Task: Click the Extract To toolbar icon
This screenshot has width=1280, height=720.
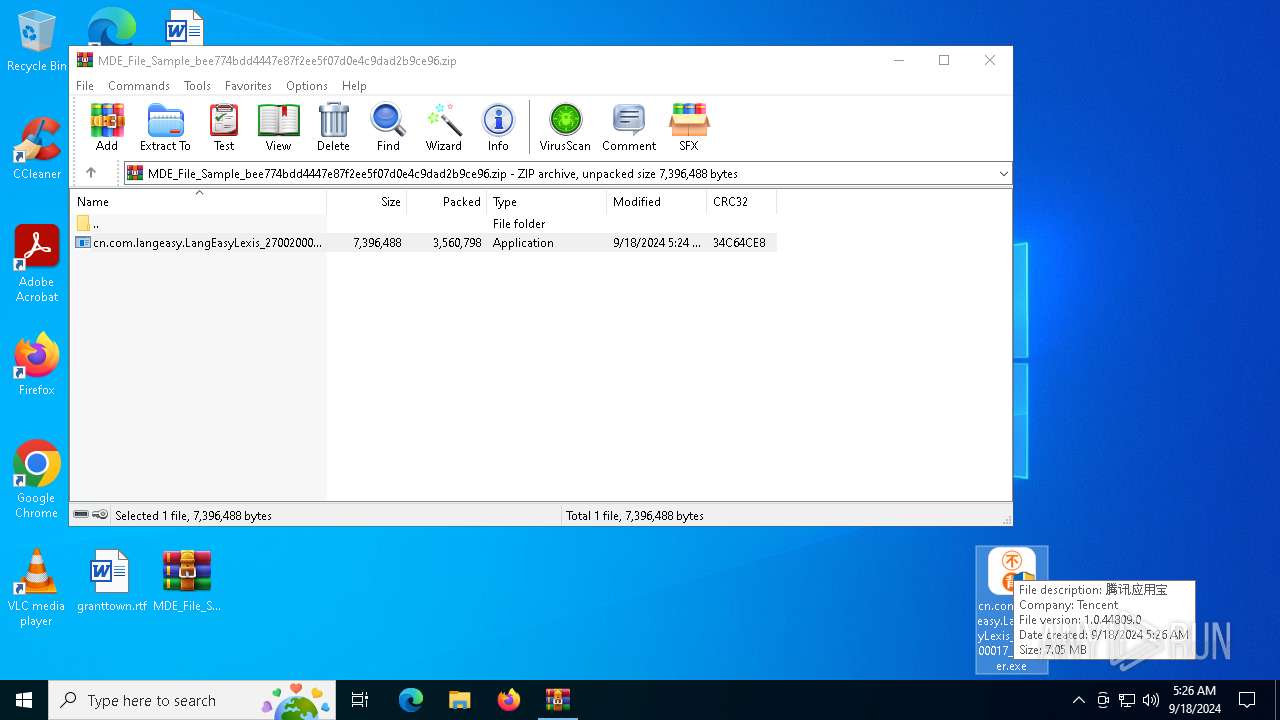Action: tap(165, 127)
